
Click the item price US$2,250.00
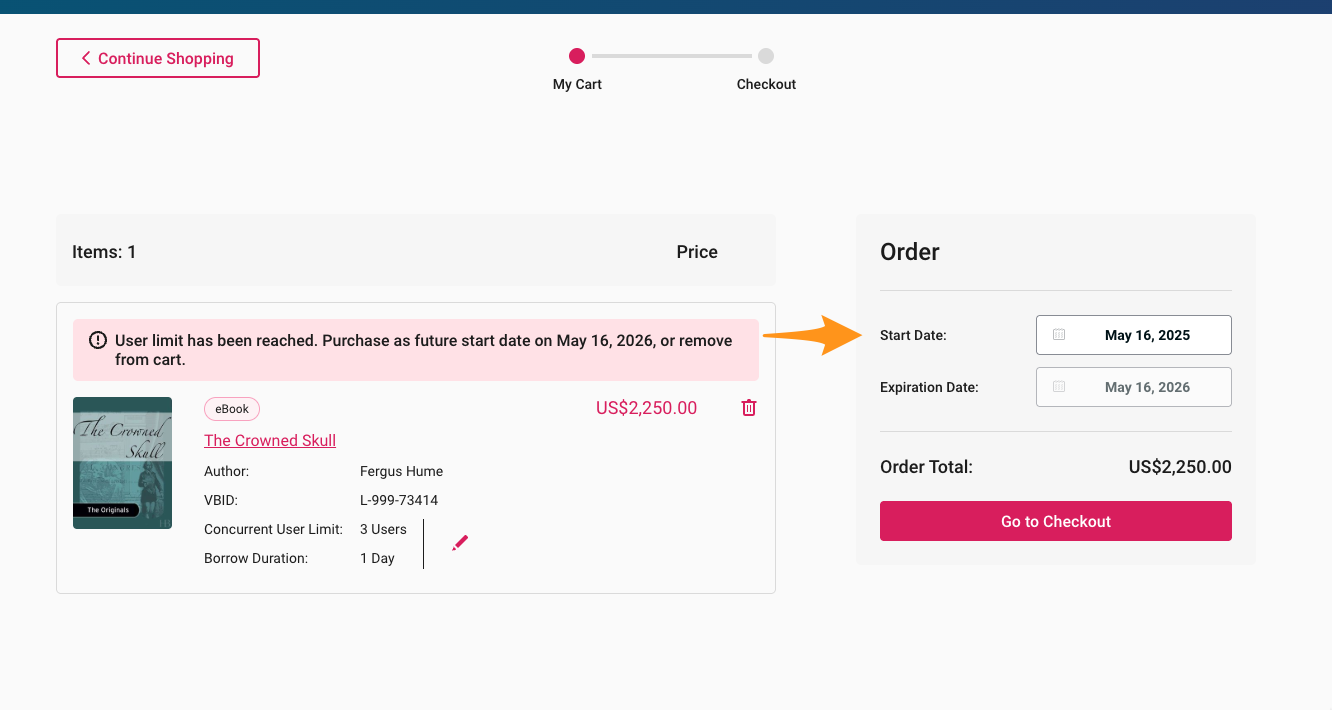[x=646, y=408]
